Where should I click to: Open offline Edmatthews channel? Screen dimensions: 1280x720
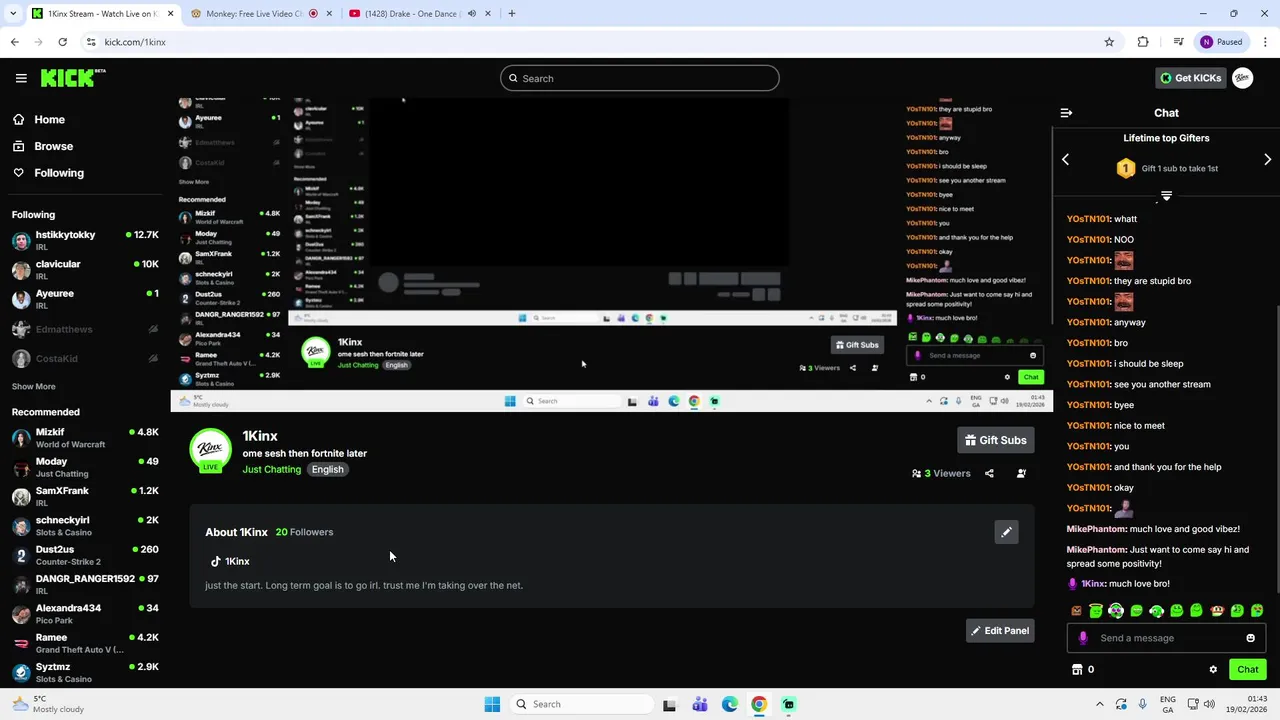point(85,329)
